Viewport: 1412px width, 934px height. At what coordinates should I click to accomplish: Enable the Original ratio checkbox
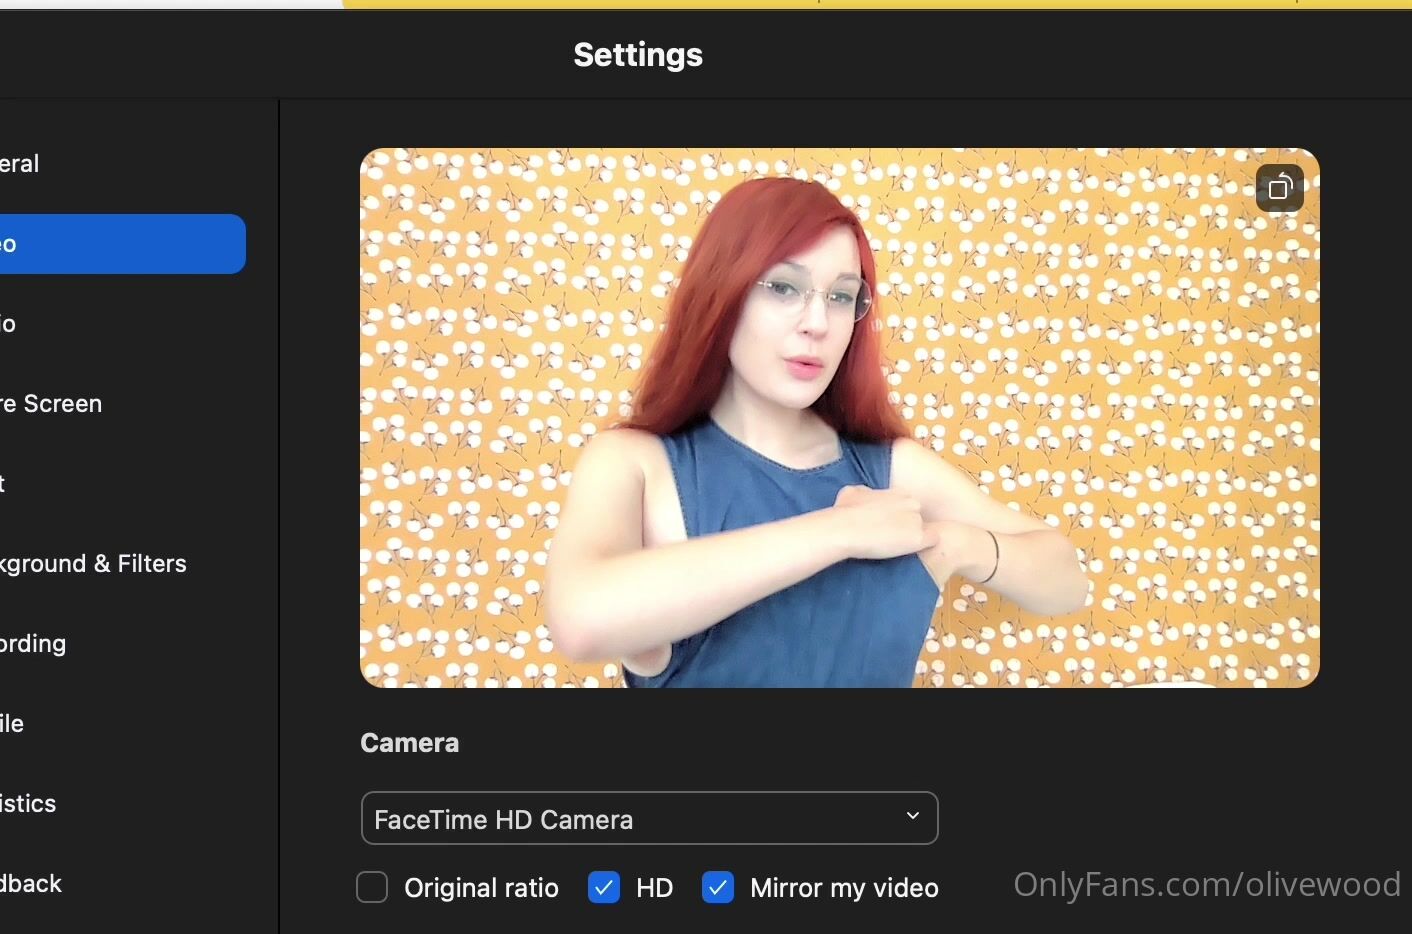[x=372, y=887]
